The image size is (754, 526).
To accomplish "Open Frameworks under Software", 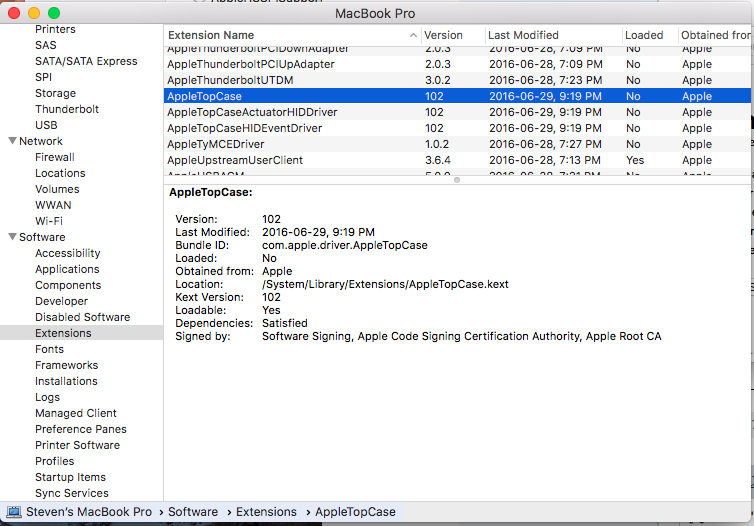I will tap(66, 365).
